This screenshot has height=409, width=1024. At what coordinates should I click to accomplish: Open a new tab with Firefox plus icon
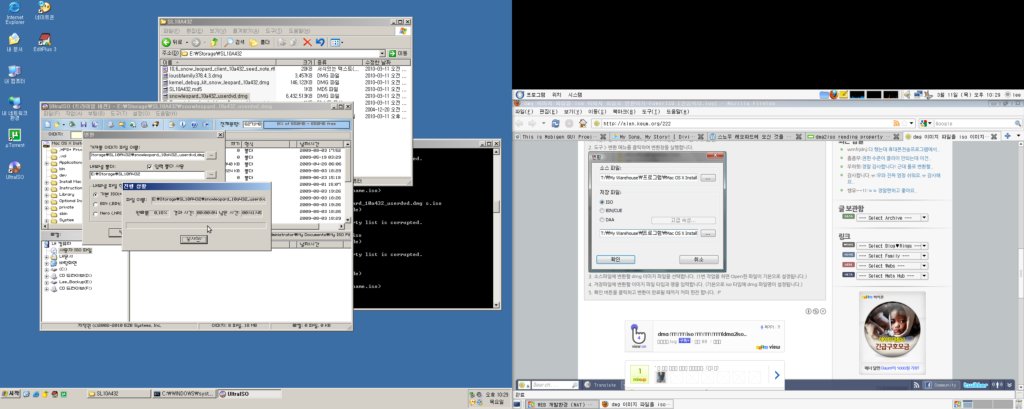[1008, 136]
